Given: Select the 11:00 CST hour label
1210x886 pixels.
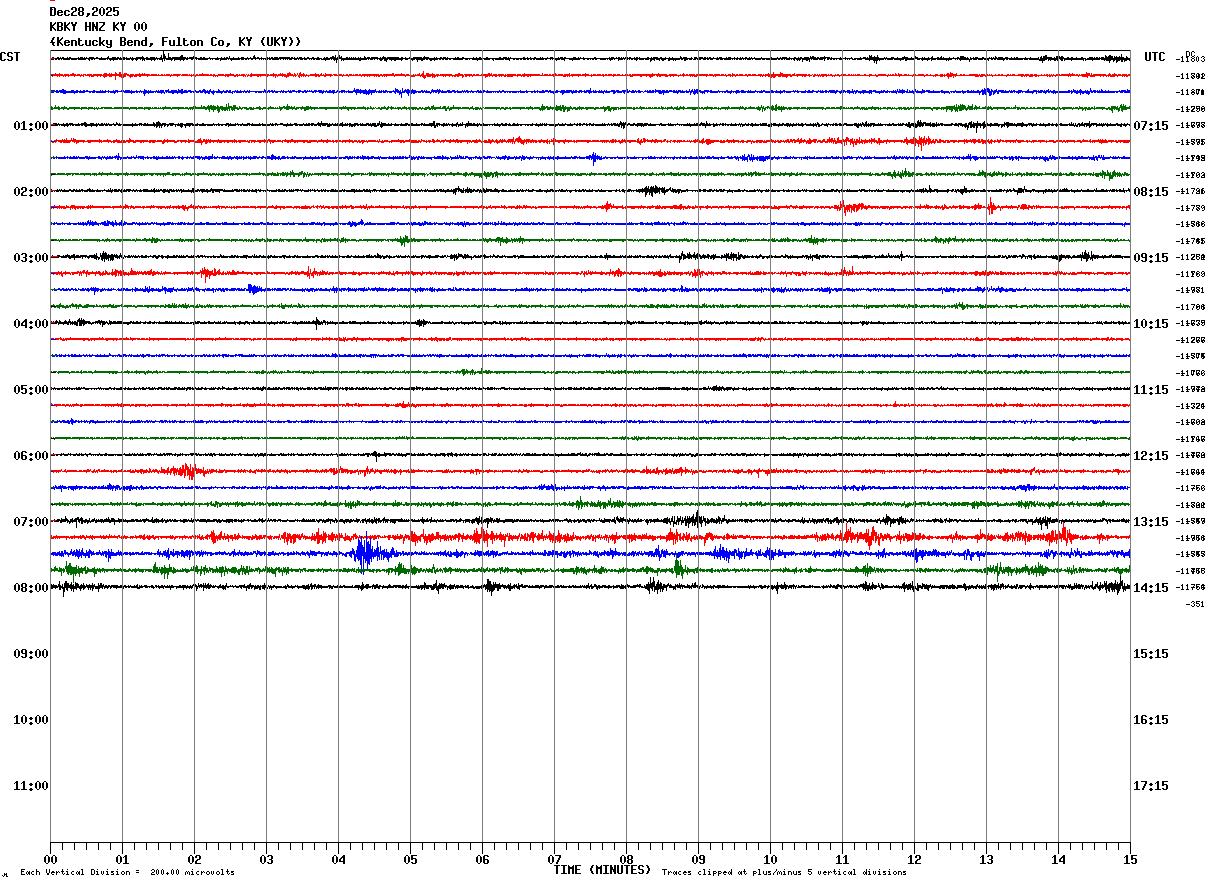Looking at the screenshot, I should (x=31, y=786).
